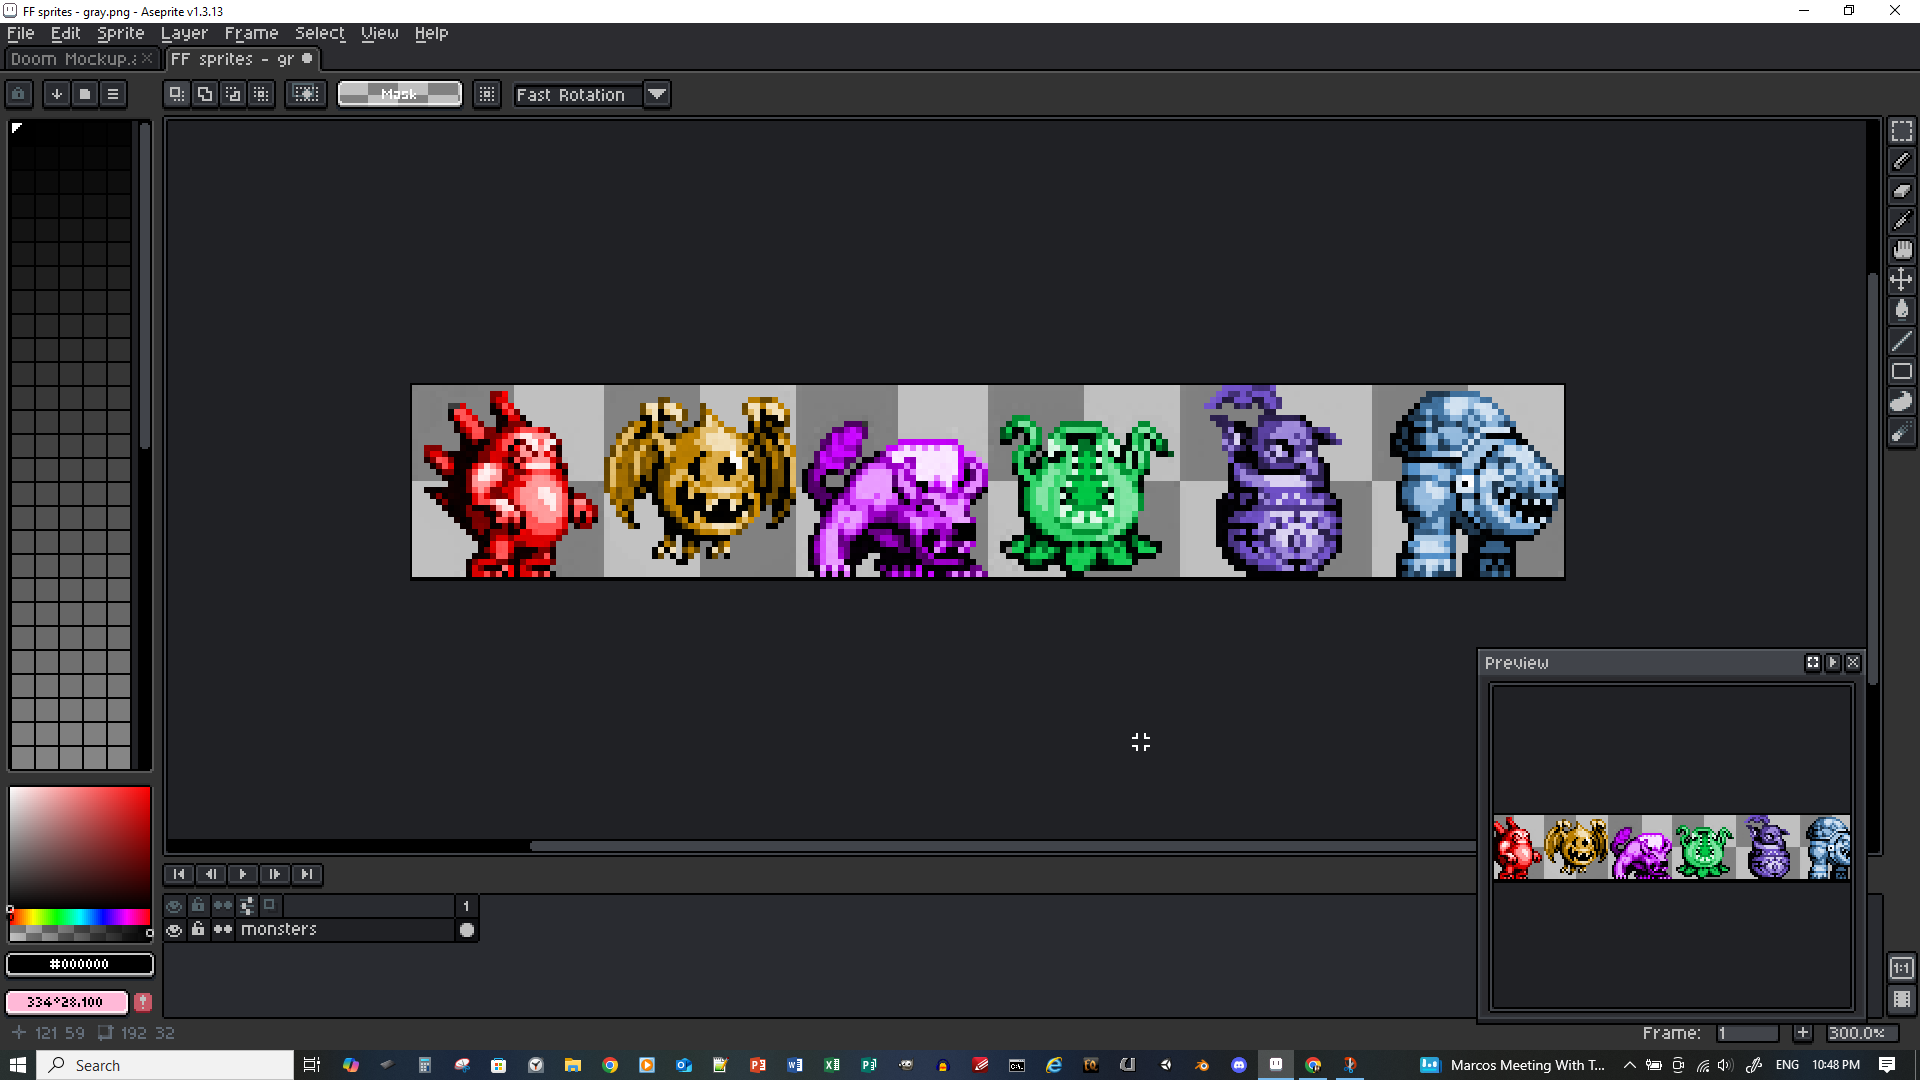Center the Preview window view
The height and width of the screenshot is (1080, 1920).
(1813, 663)
